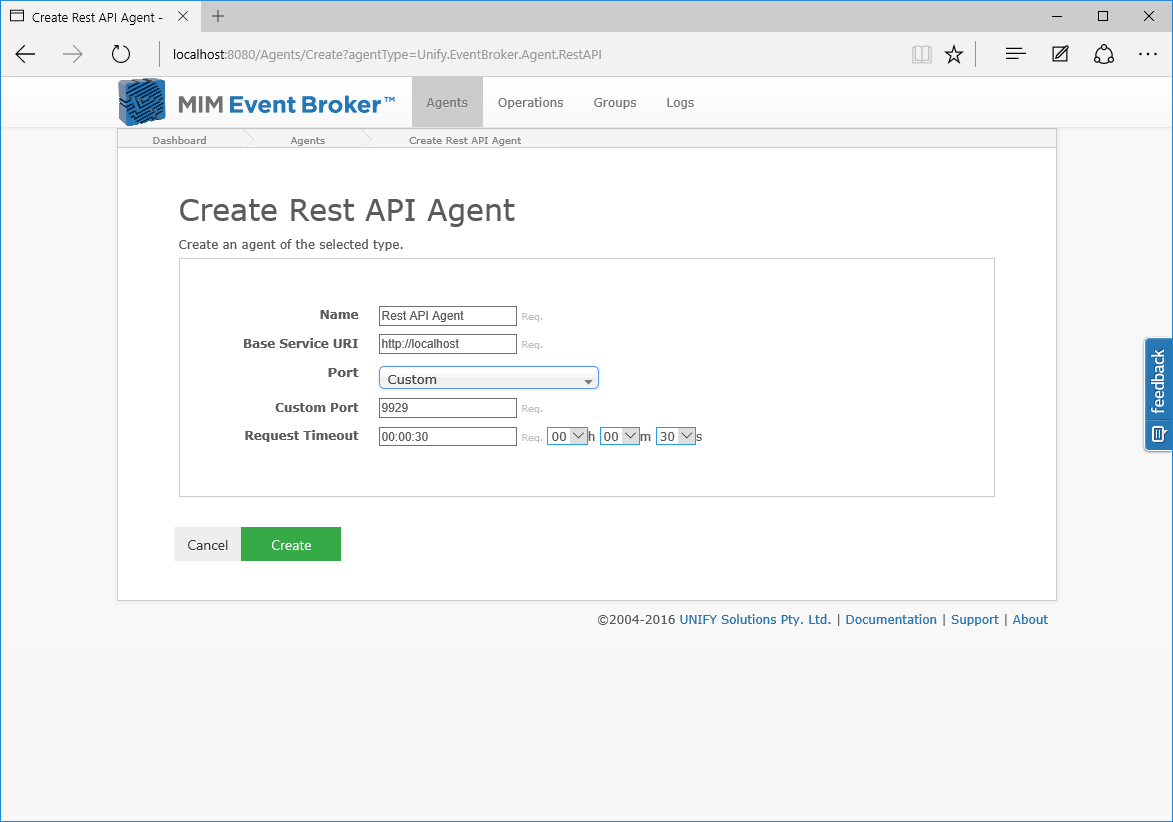Click the 'Base Service URI' label

301,343
